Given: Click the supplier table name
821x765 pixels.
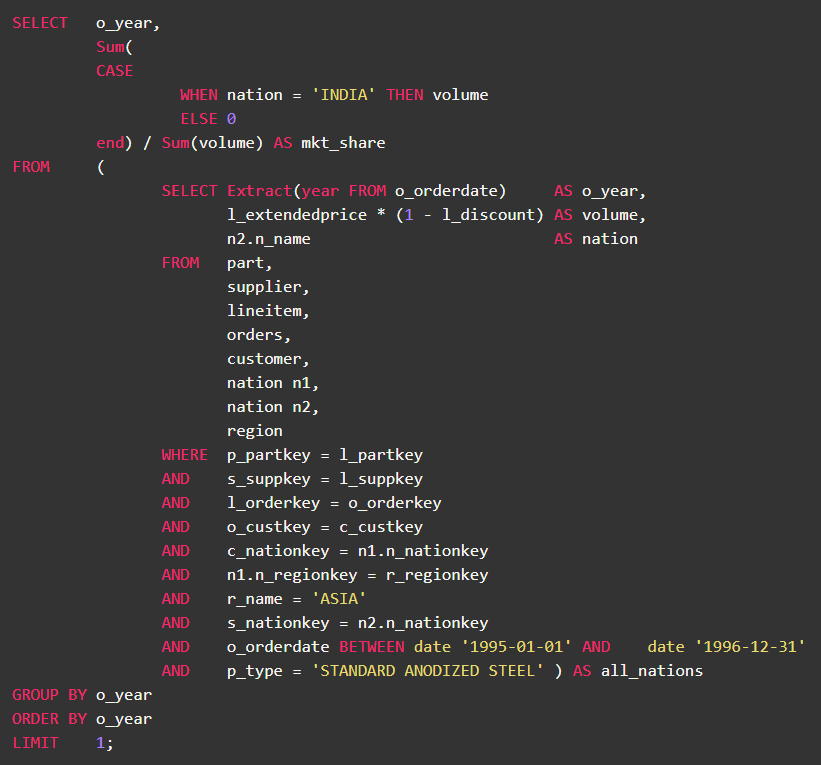Looking at the screenshot, I should pos(264,287).
